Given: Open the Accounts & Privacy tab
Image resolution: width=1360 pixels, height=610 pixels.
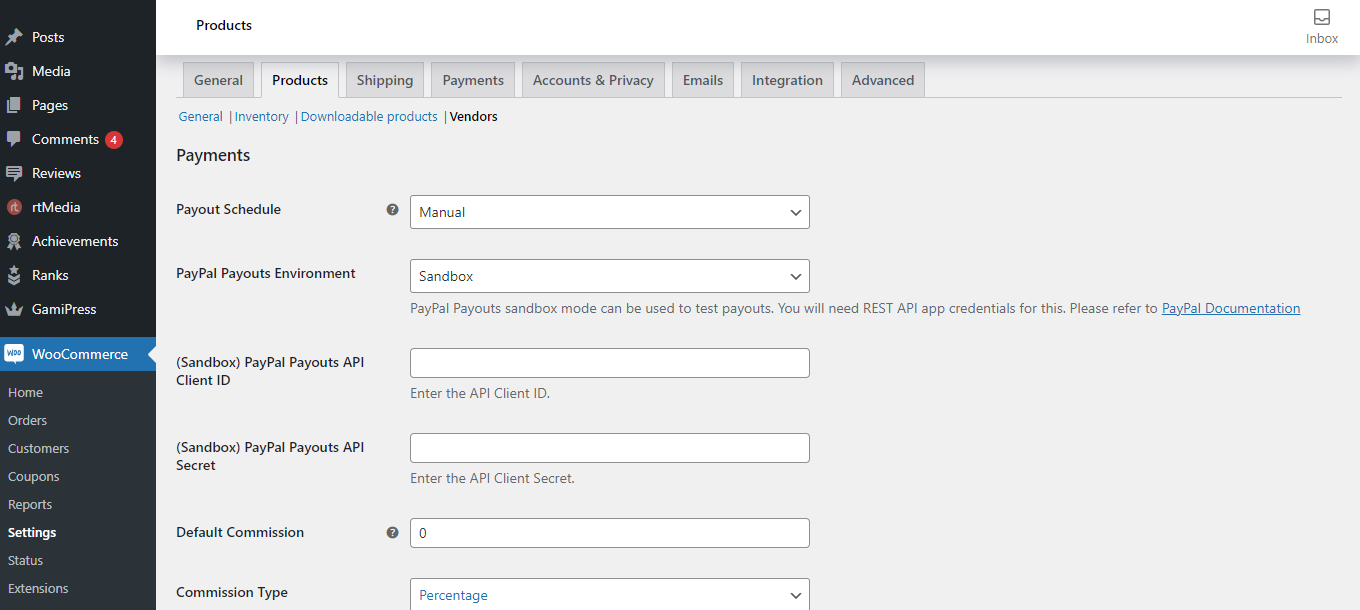Looking at the screenshot, I should pyautogui.click(x=593, y=80).
